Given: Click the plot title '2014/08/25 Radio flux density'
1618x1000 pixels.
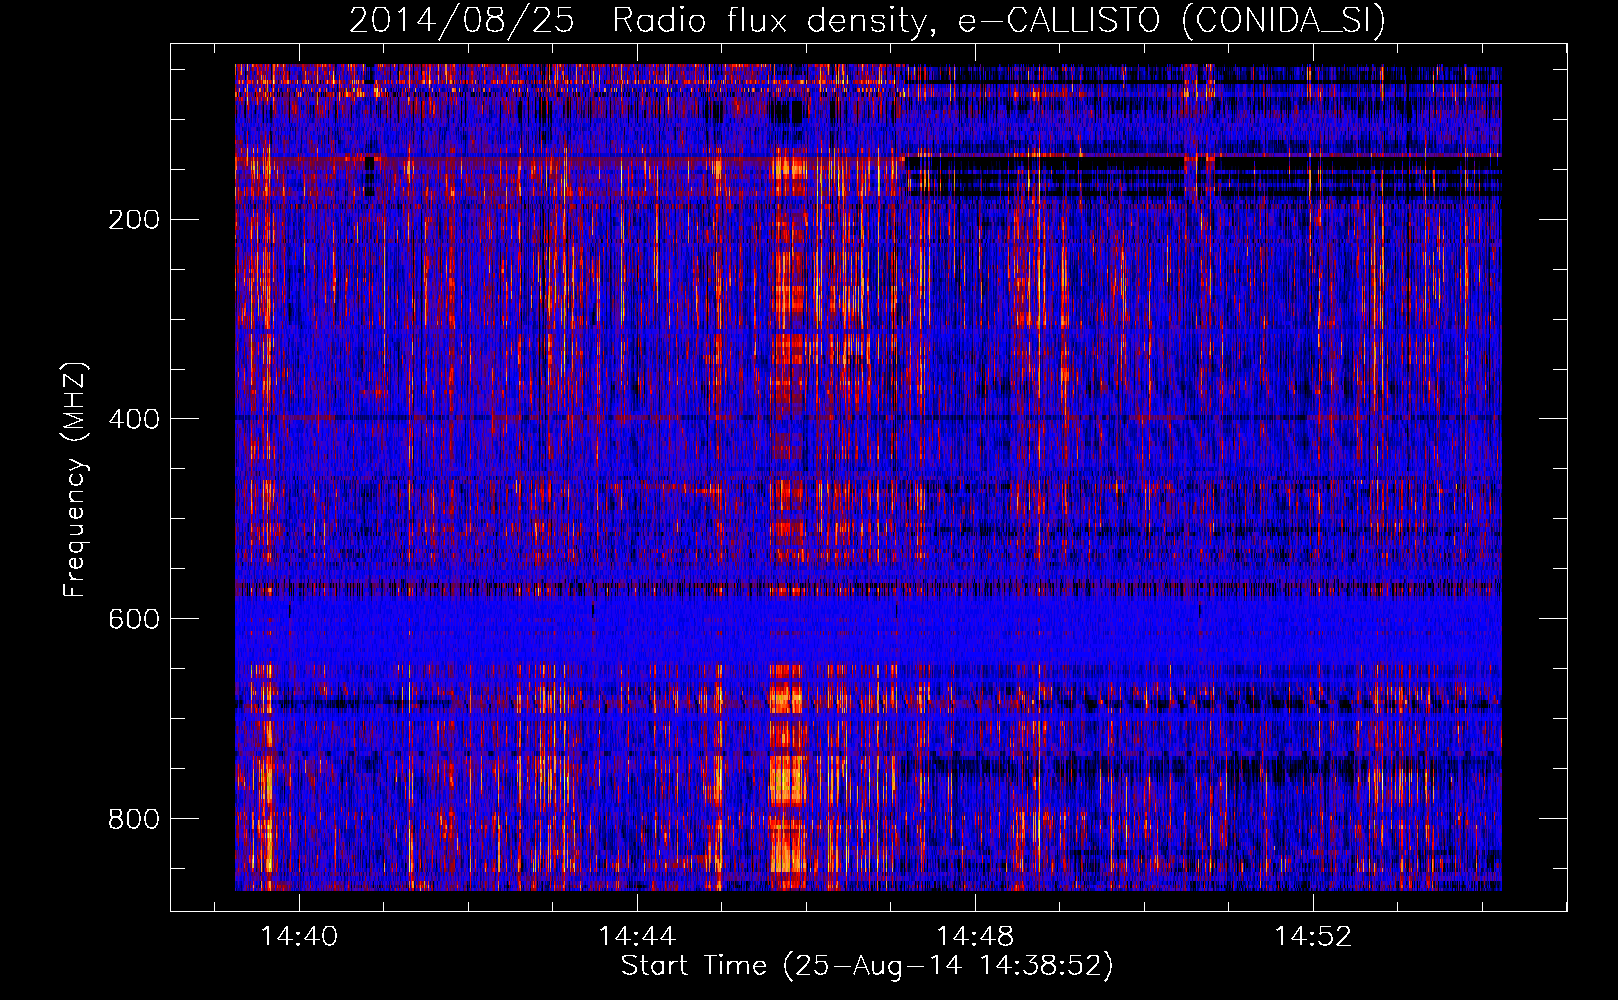Looking at the screenshot, I should tap(867, 21).
